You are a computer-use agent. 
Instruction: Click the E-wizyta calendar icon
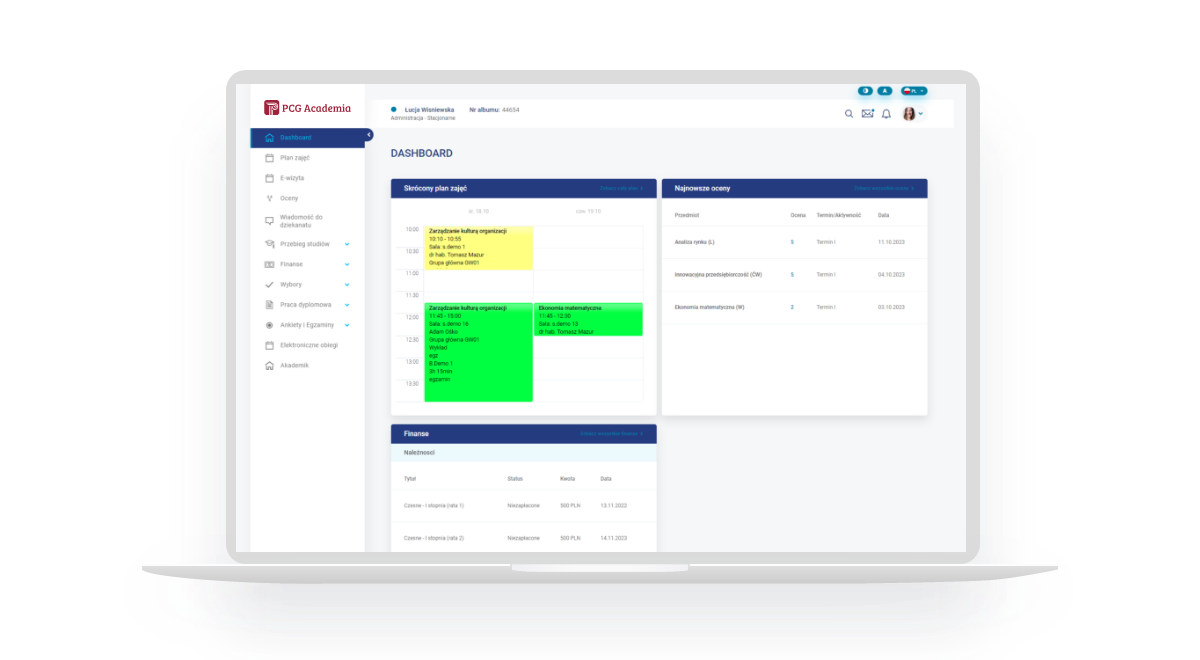pyautogui.click(x=269, y=178)
